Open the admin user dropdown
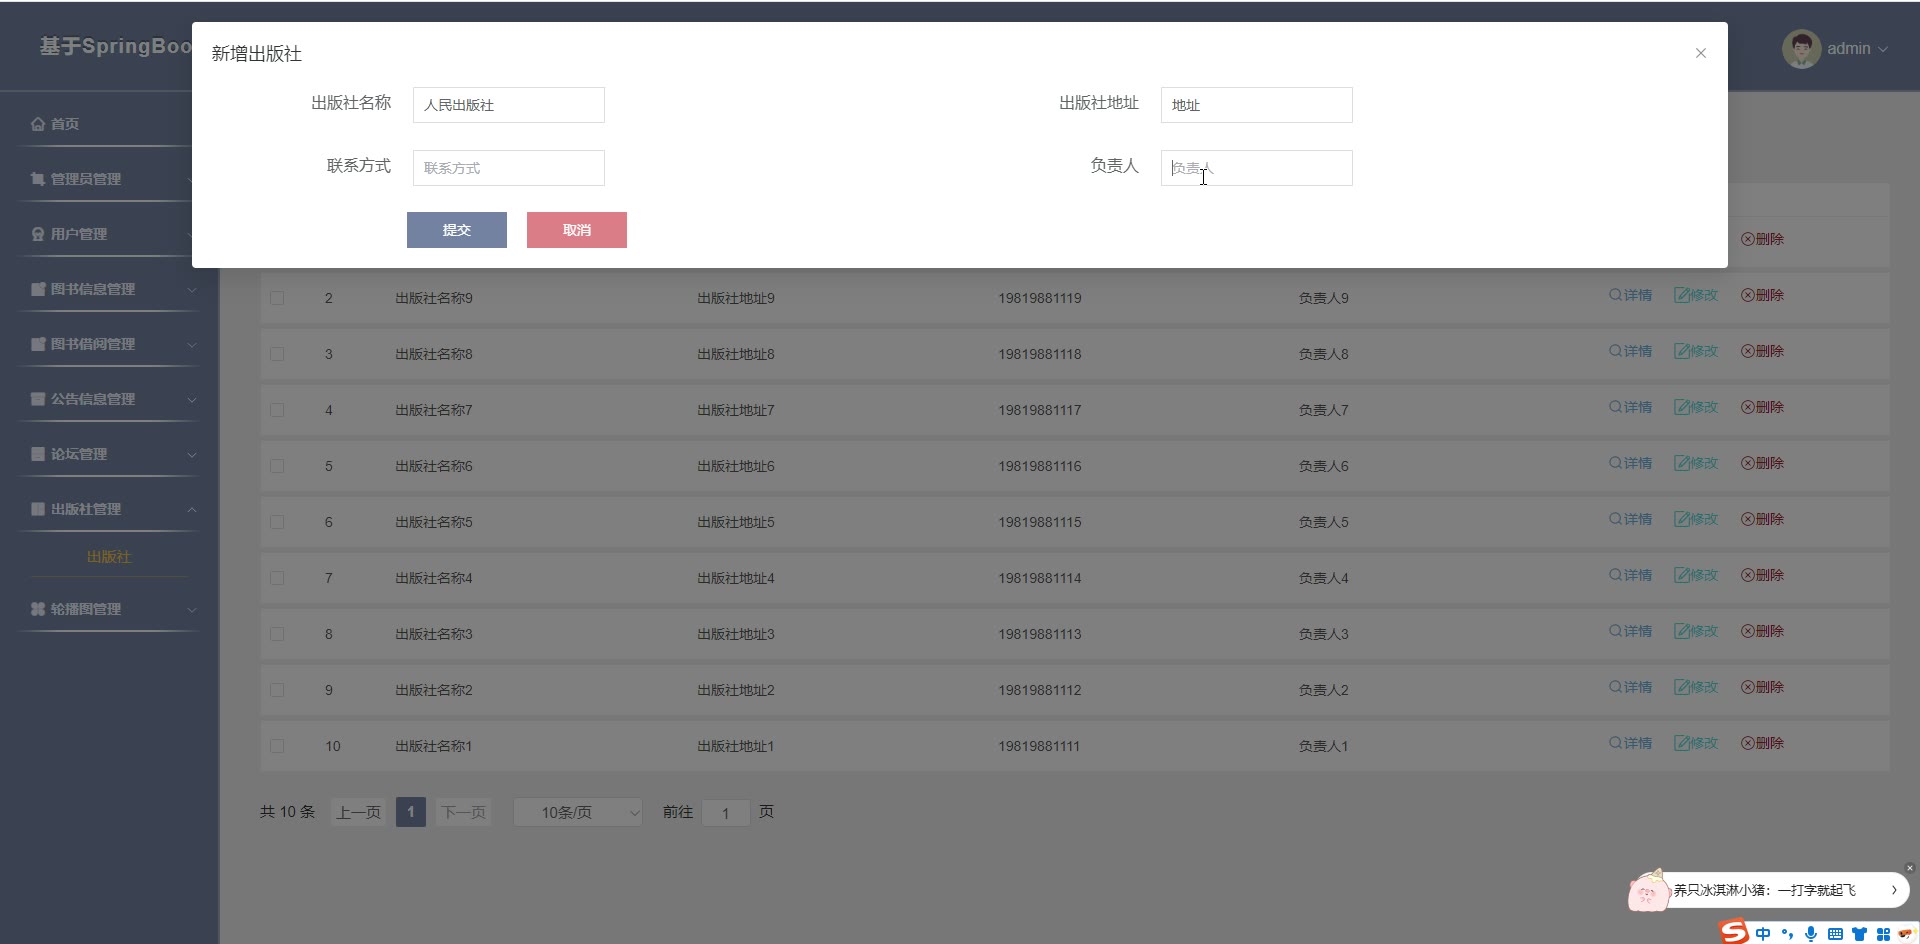 (1857, 48)
